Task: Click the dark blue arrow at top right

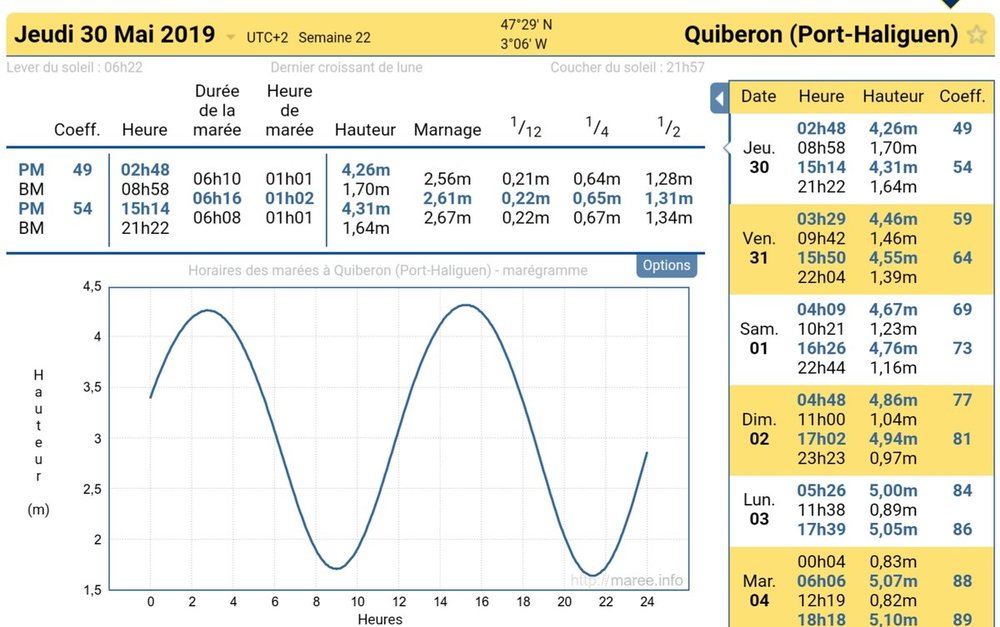Action: pos(950,4)
